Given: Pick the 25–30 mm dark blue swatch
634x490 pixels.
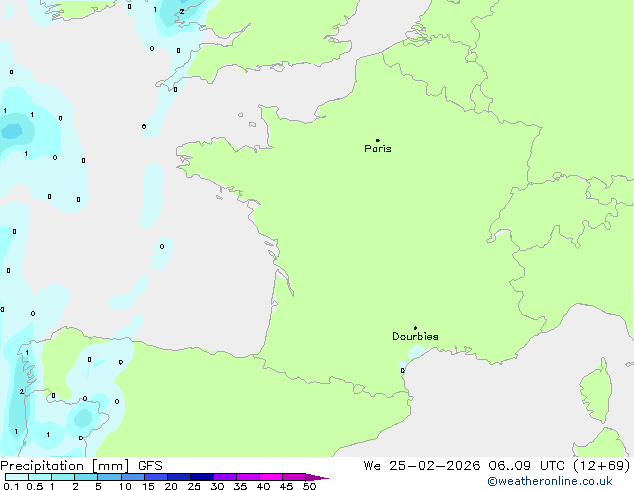Looking at the screenshot, I should point(202,477).
